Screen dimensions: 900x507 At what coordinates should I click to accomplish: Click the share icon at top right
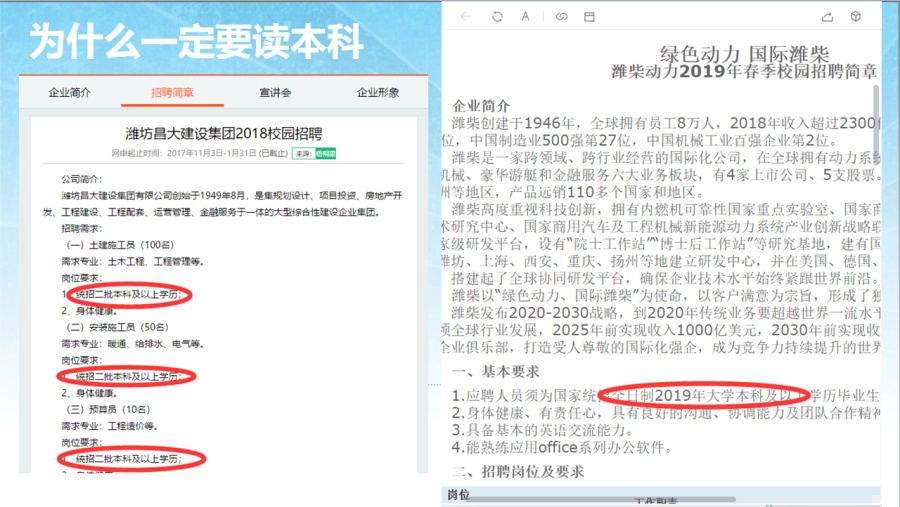[827, 17]
